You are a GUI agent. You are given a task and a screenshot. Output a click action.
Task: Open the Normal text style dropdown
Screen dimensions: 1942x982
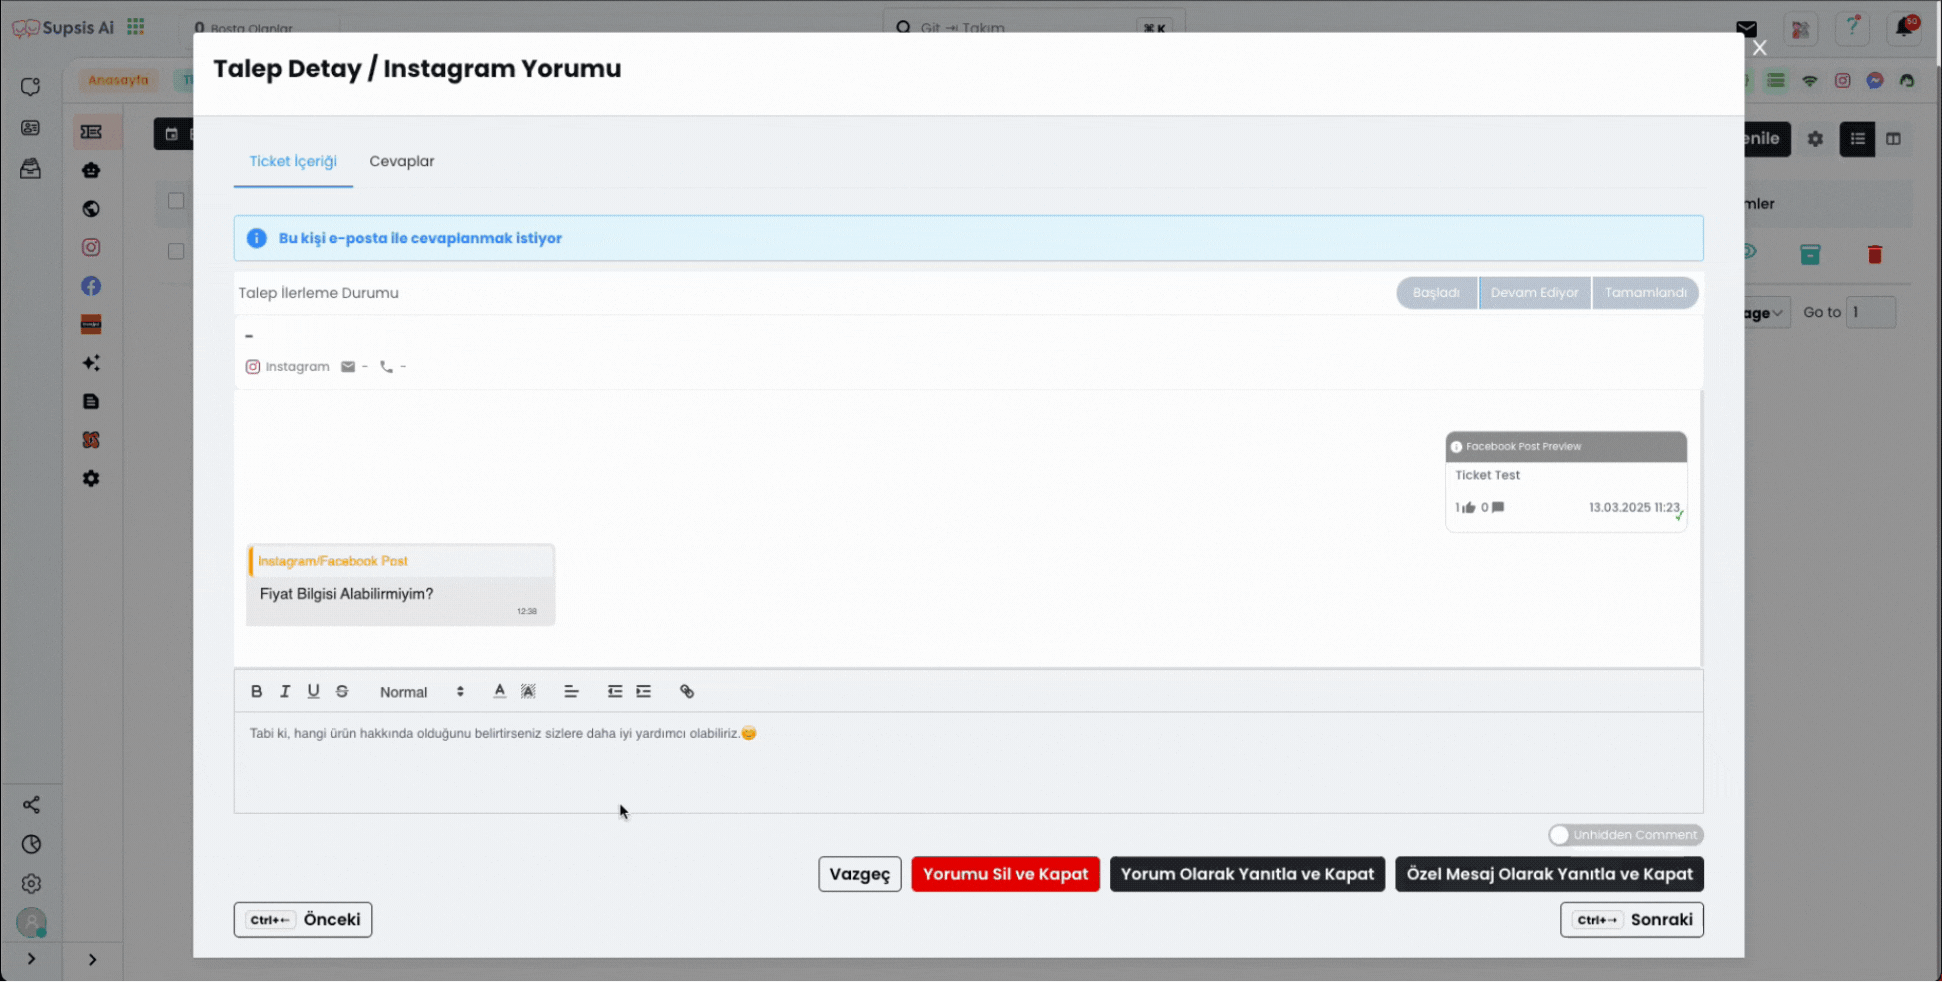click(x=421, y=692)
